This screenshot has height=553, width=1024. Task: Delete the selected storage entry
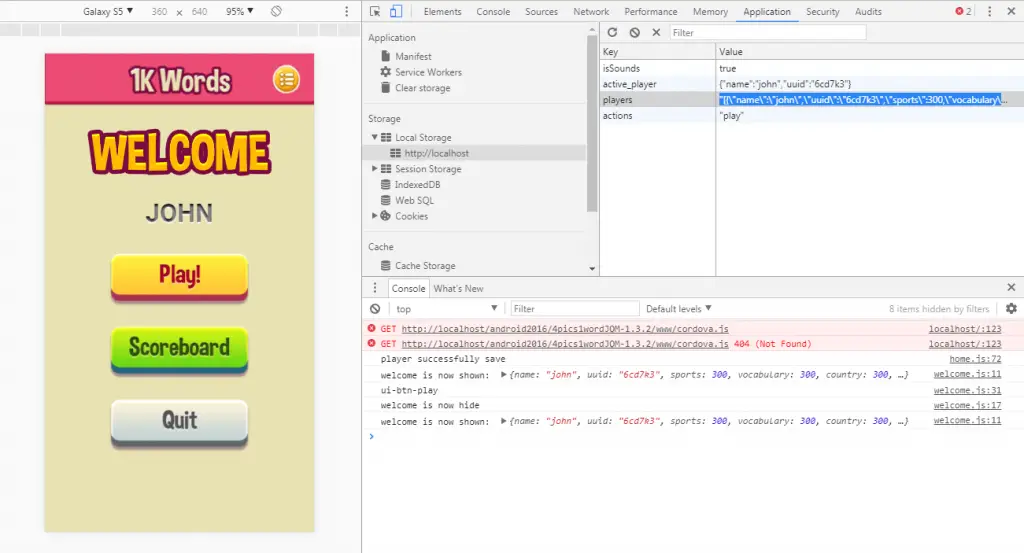(656, 33)
